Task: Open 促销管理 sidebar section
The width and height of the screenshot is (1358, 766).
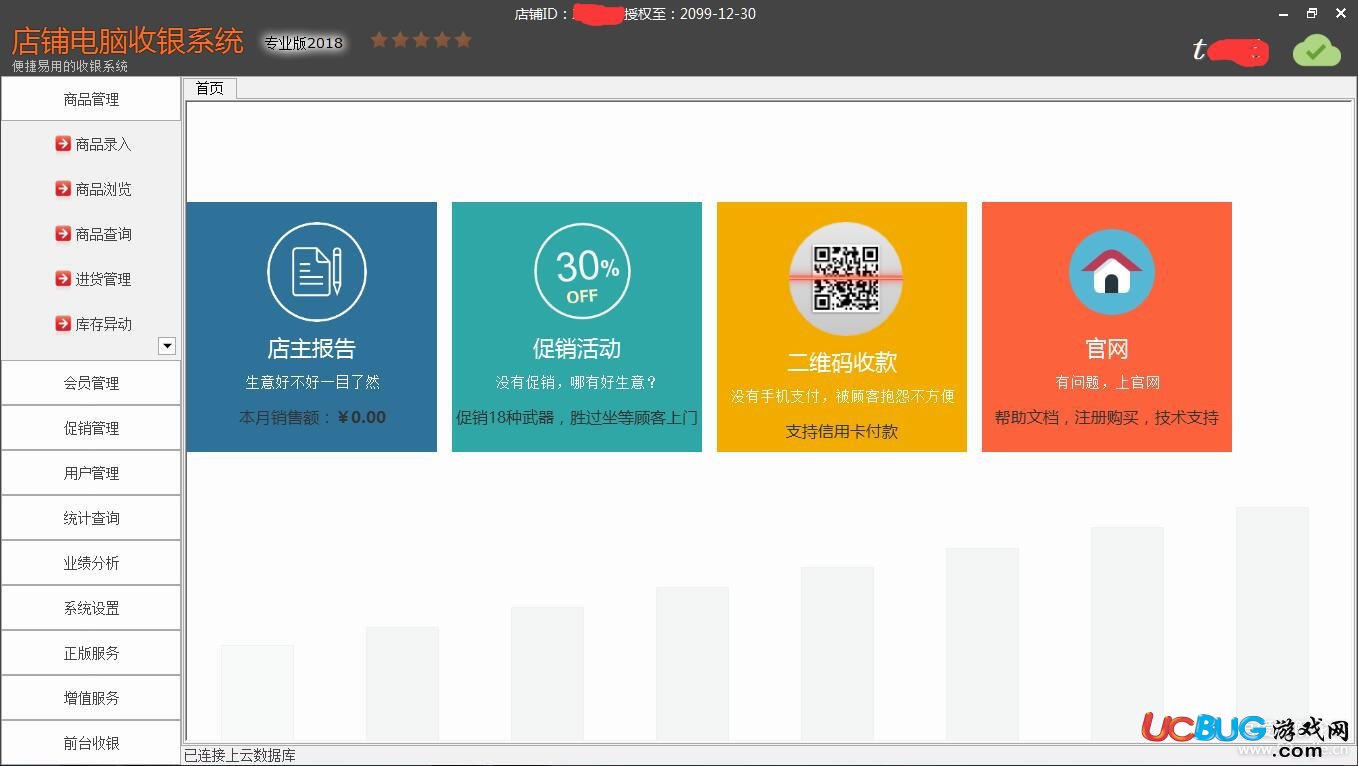Action: 91,428
